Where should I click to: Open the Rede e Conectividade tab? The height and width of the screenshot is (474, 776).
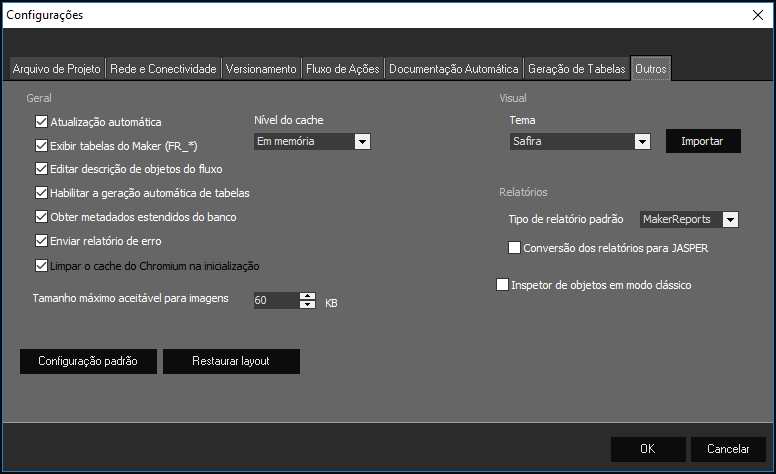(163, 69)
